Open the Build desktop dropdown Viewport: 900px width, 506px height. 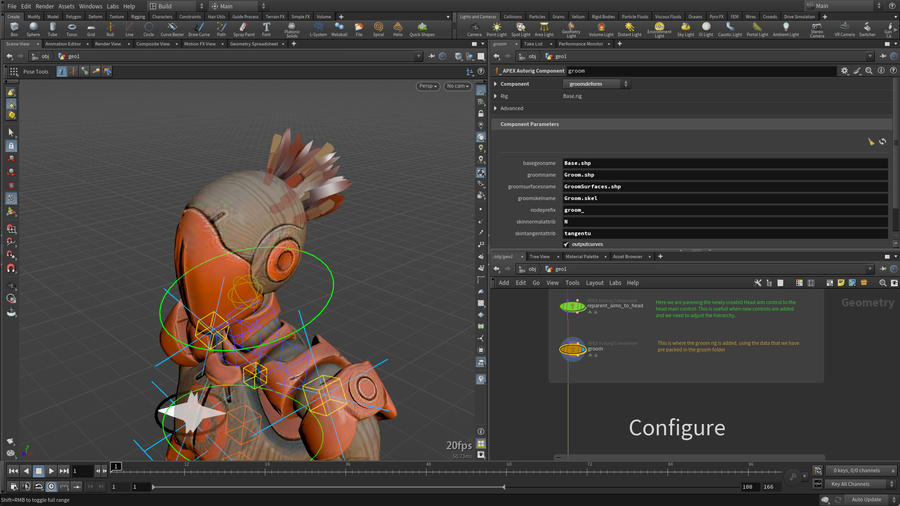pyautogui.click(x=176, y=6)
